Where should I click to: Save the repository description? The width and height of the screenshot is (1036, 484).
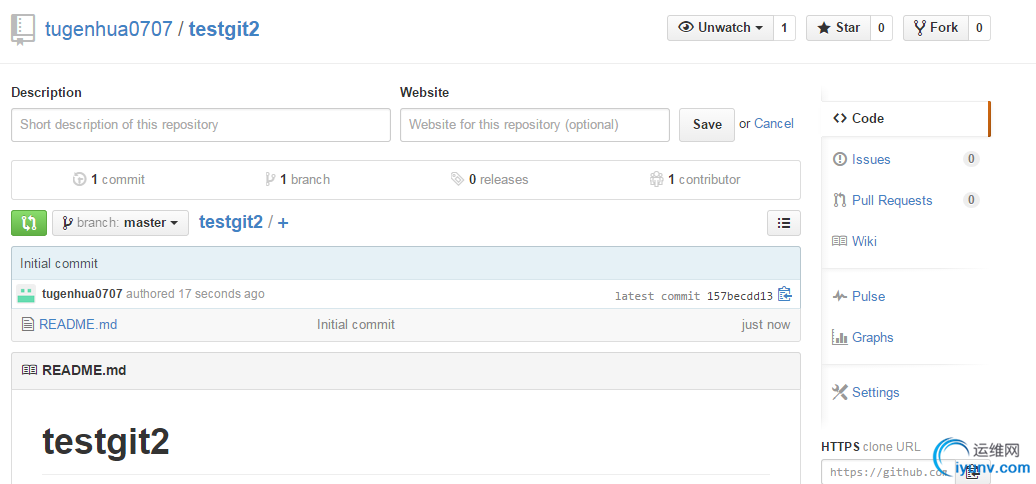pyautogui.click(x=707, y=124)
